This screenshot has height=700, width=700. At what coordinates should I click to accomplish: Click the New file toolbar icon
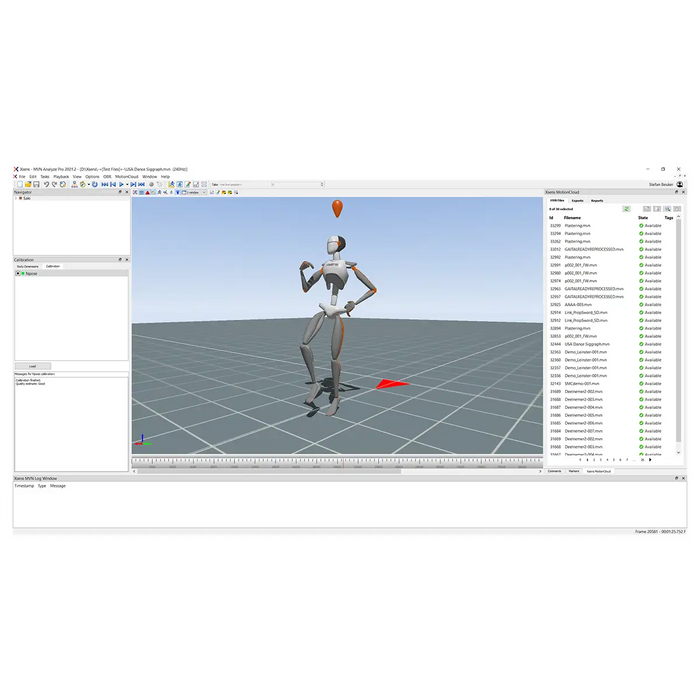19,185
